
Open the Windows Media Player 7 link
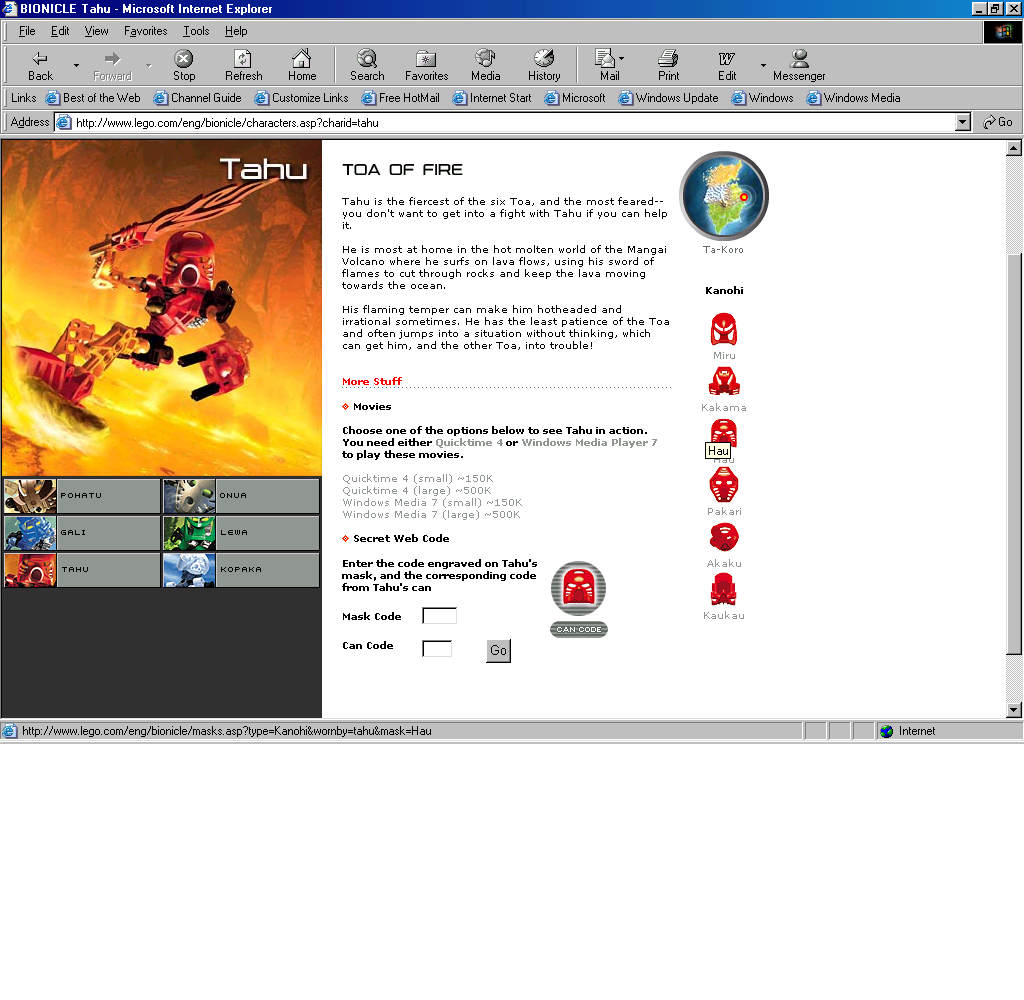(589, 443)
